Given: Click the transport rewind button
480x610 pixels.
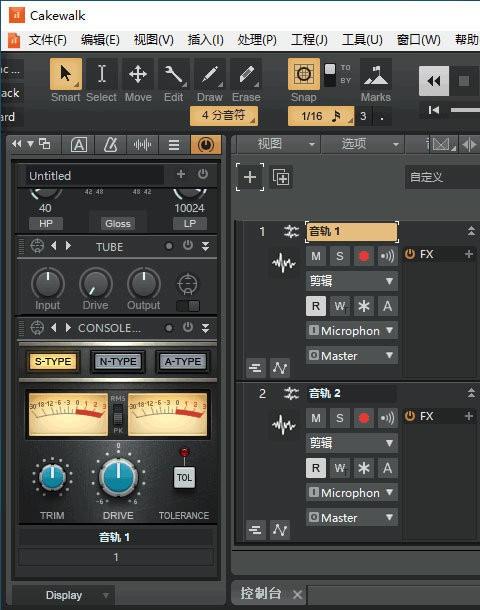Looking at the screenshot, I should coord(434,81).
